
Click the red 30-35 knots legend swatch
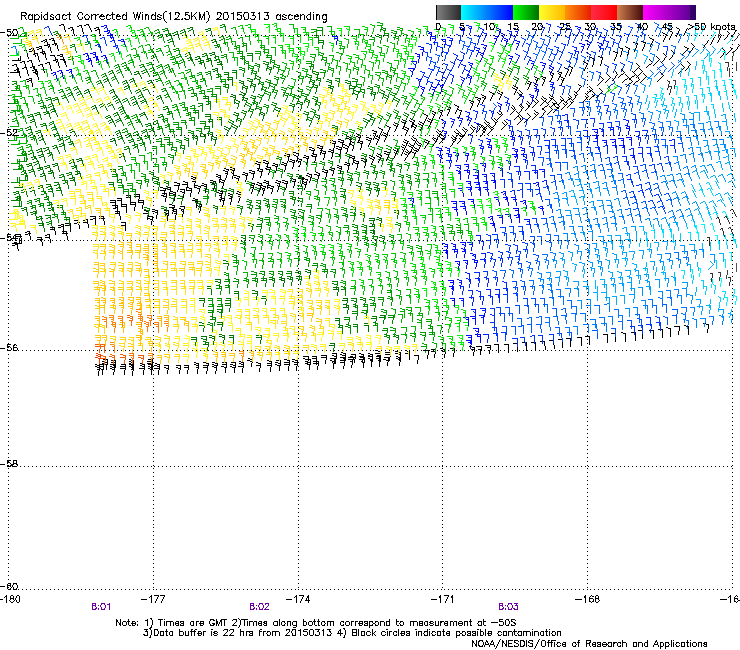[x=604, y=12]
